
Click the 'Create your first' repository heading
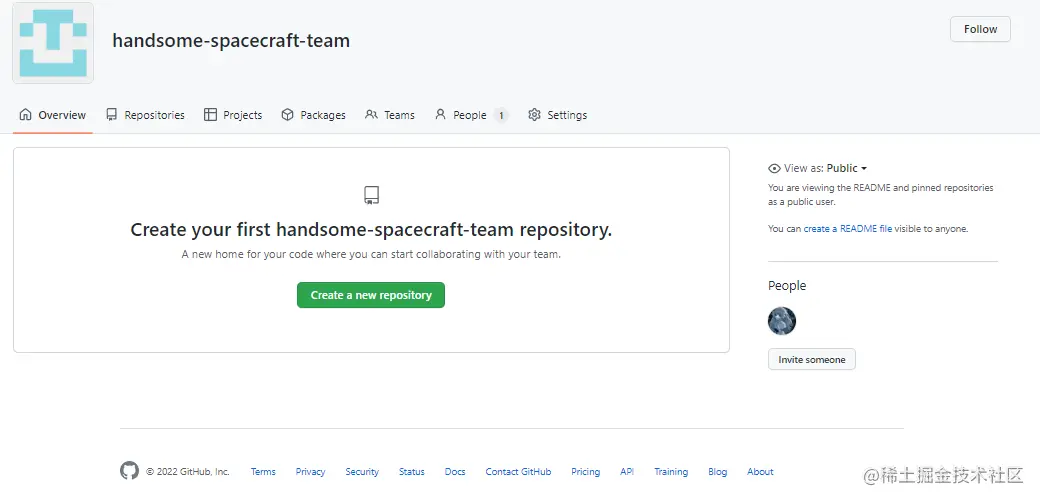point(371,230)
